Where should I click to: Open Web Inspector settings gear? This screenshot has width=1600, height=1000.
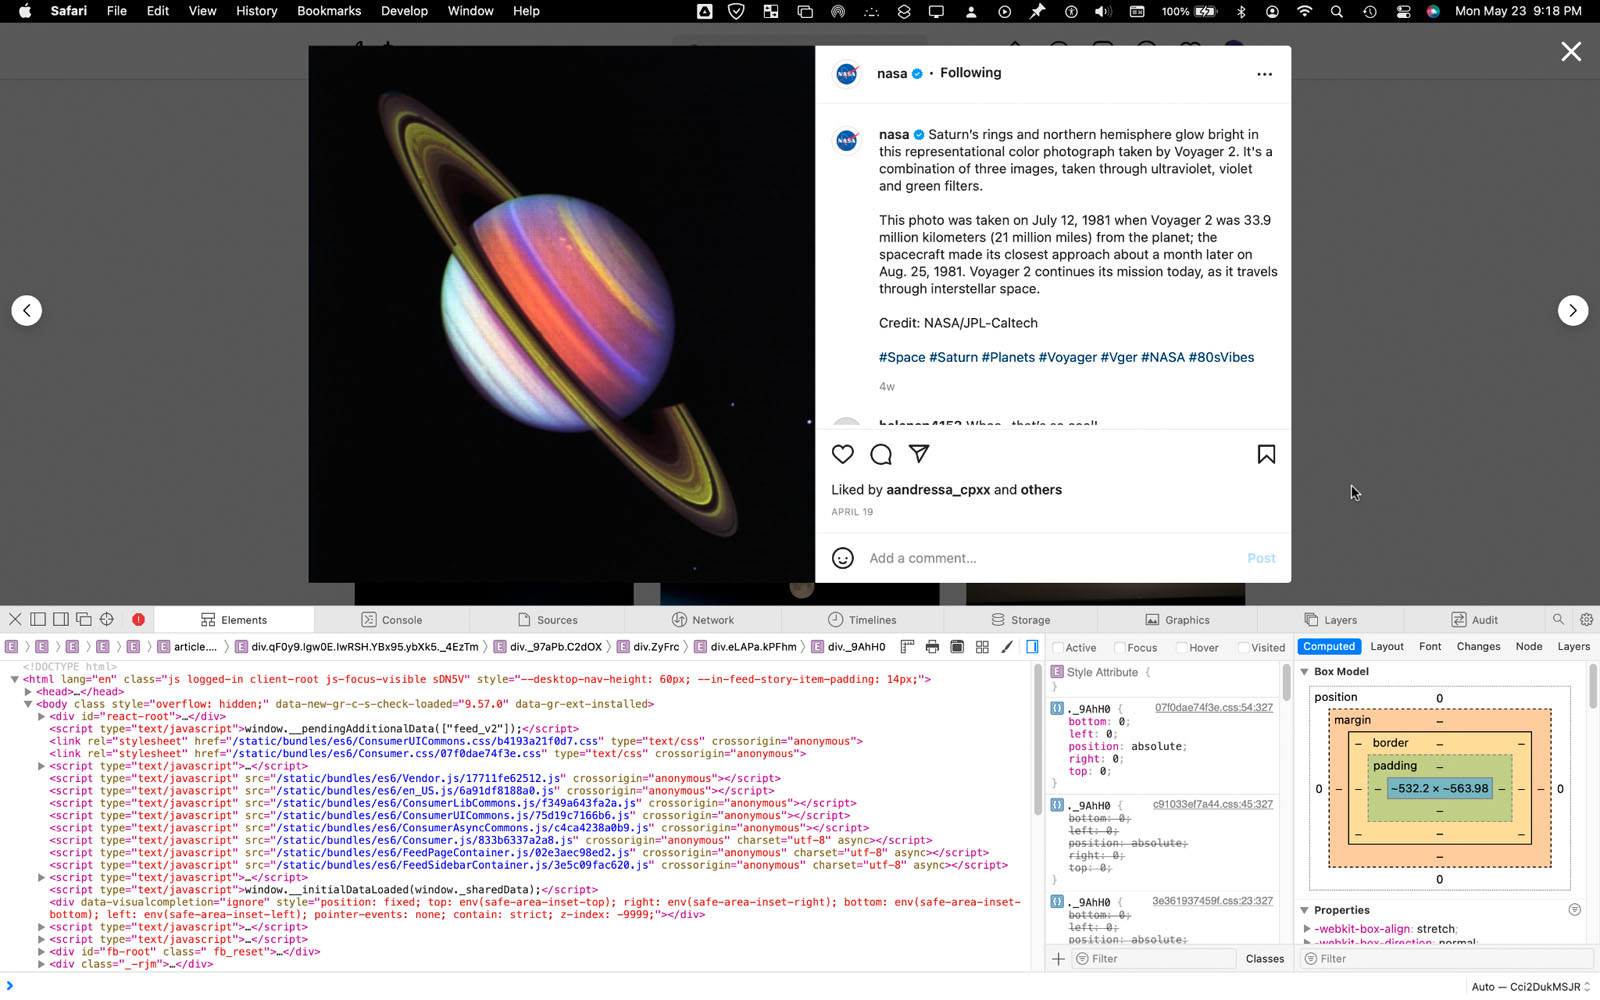(x=1586, y=620)
